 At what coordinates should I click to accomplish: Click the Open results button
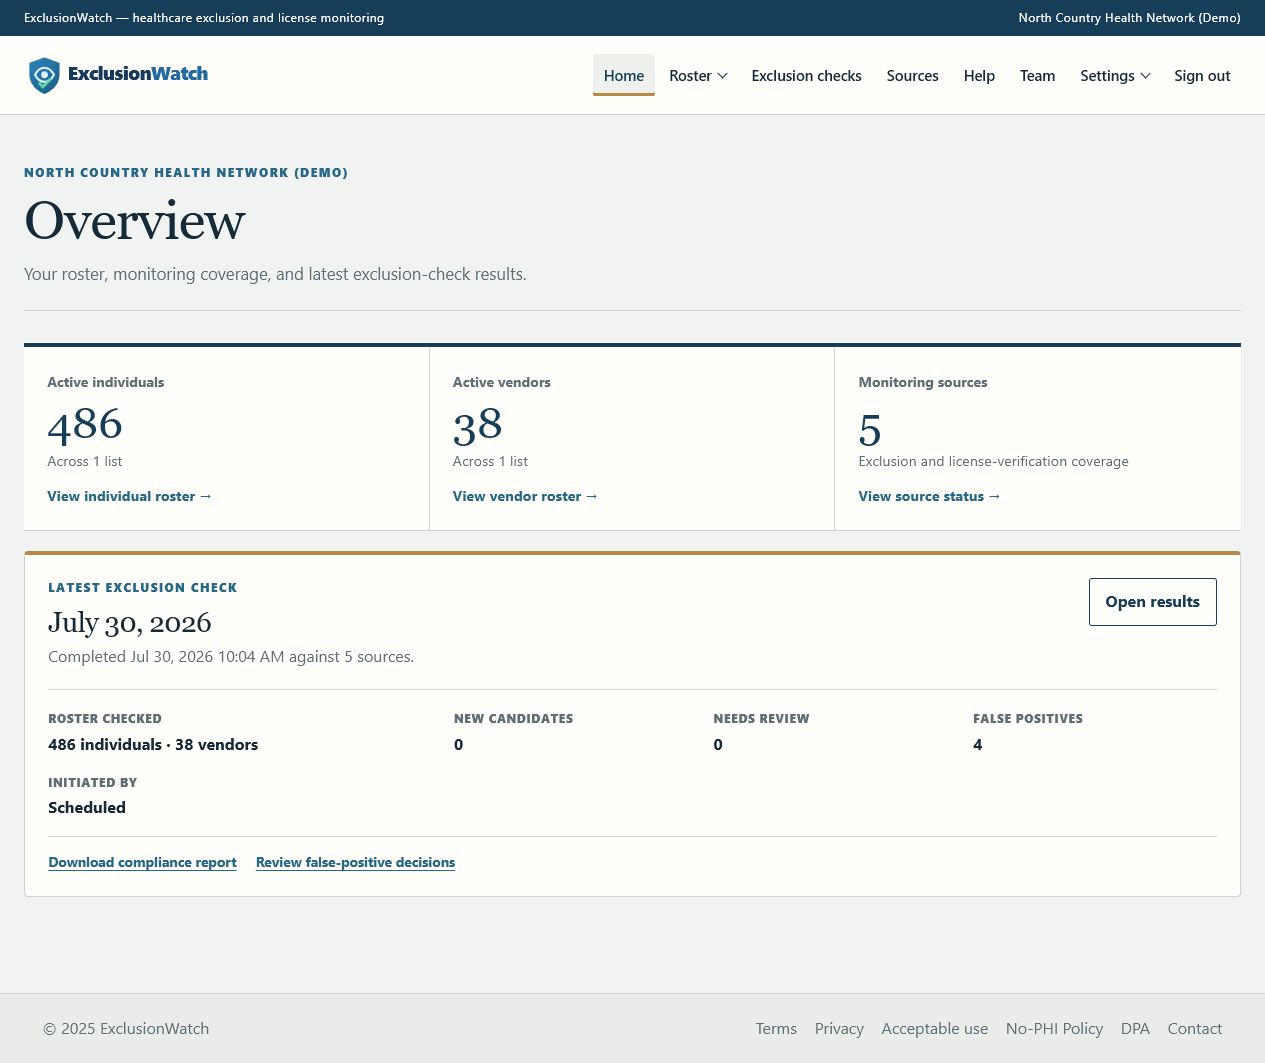(1152, 602)
